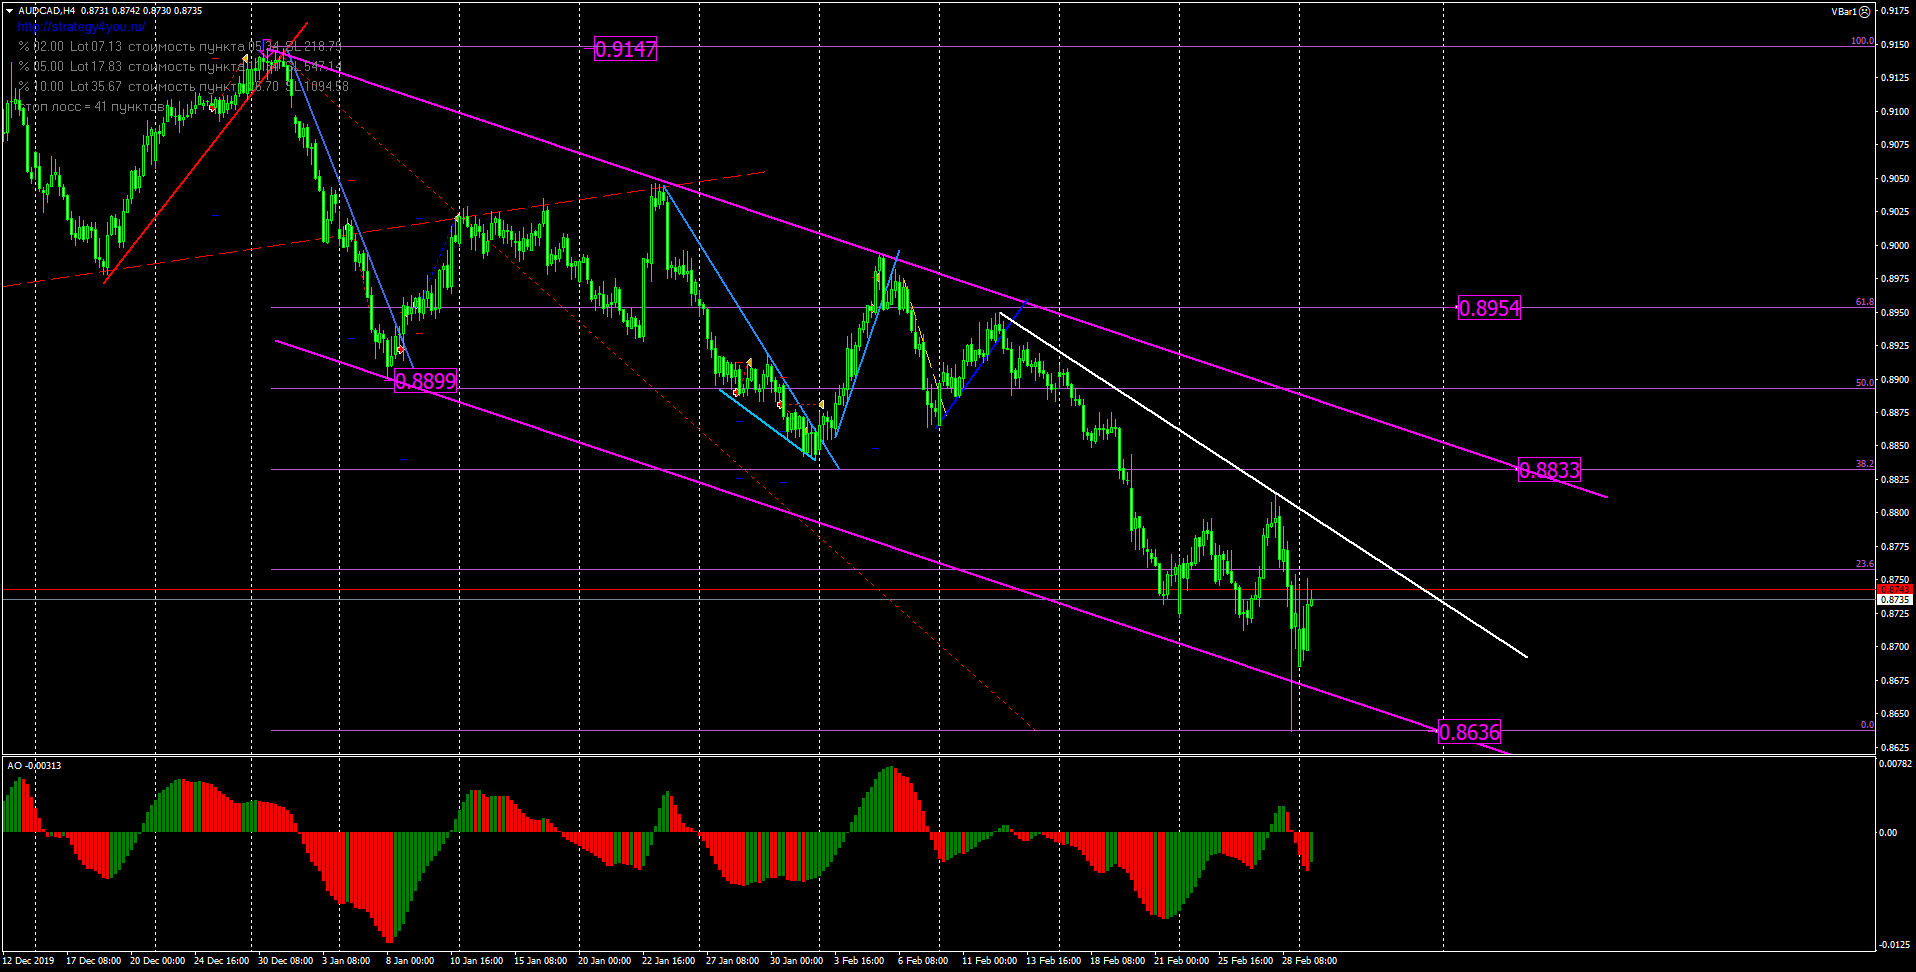
Task: Click the Fibonacci 23.6 level label
Action: point(1864,563)
